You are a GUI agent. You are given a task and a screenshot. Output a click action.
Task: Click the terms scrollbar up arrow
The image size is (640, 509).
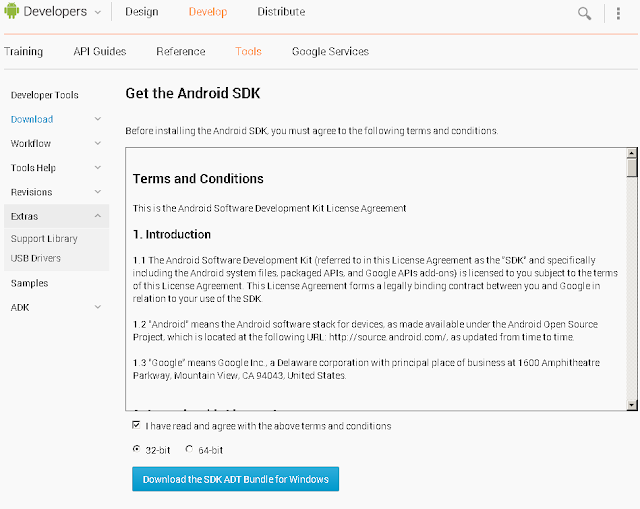tap(631, 153)
